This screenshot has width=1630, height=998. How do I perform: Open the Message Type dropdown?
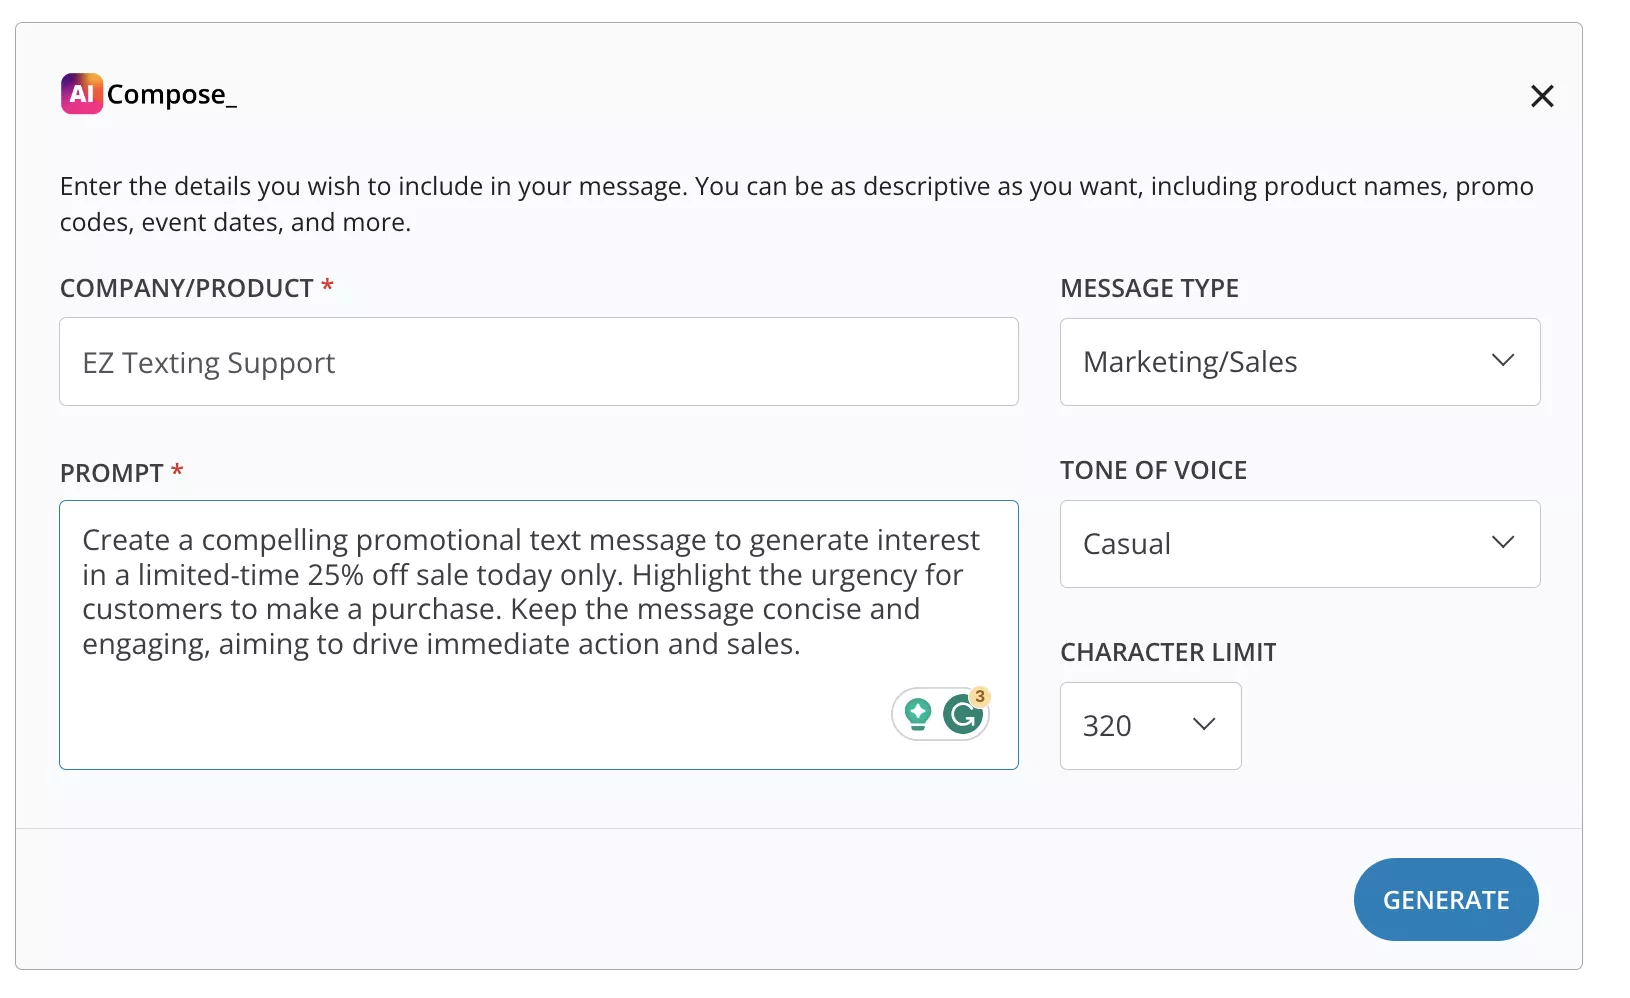pos(1300,362)
